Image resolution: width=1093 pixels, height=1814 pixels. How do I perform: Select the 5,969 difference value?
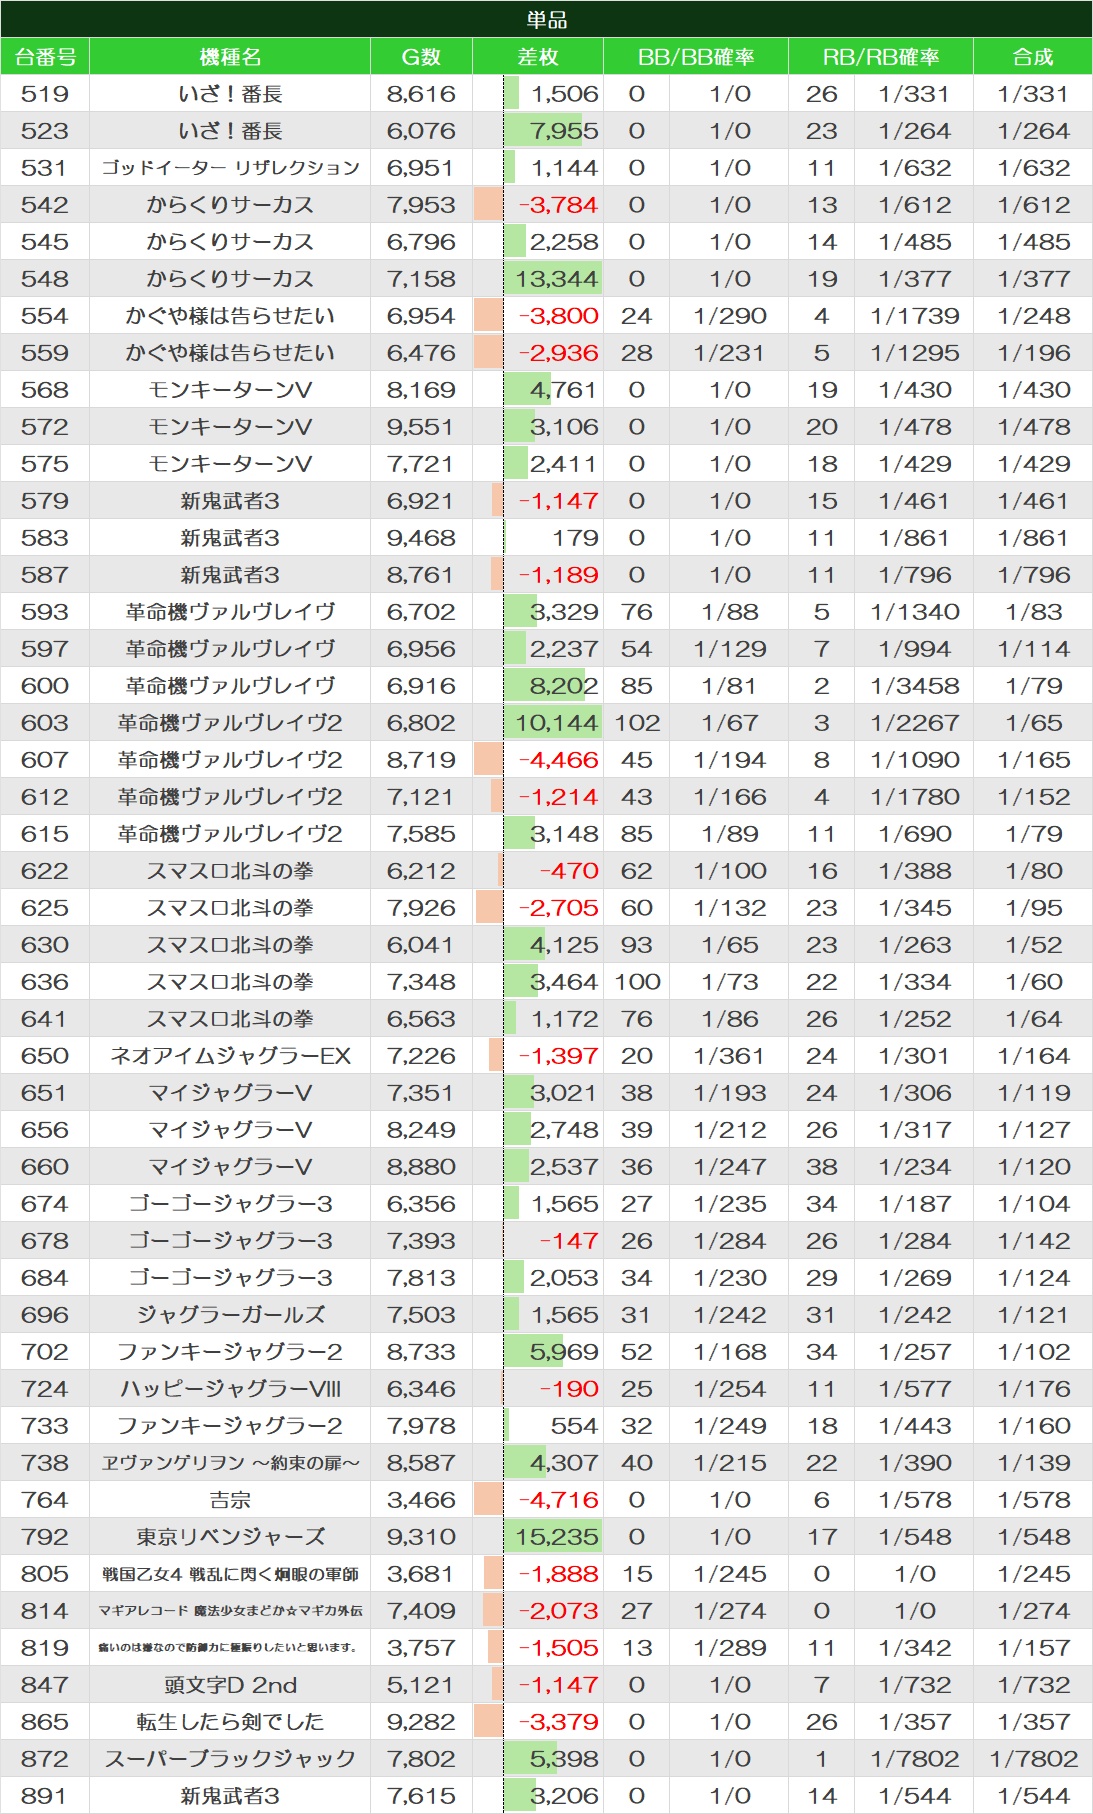[x=564, y=1352]
